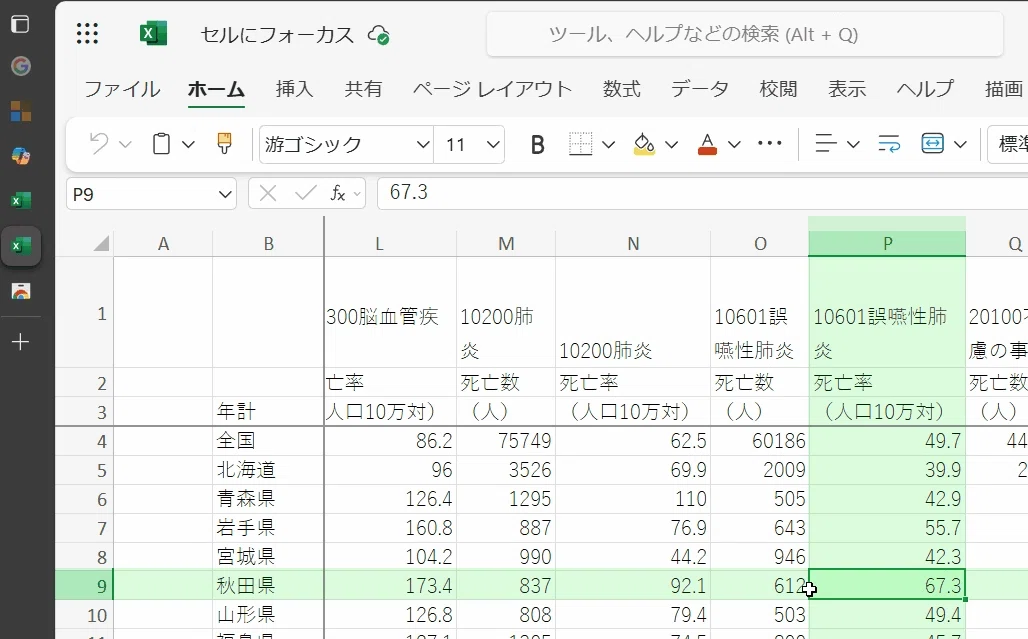1028x639 pixels.
Task: Click the insert function fx icon
Action: click(338, 193)
